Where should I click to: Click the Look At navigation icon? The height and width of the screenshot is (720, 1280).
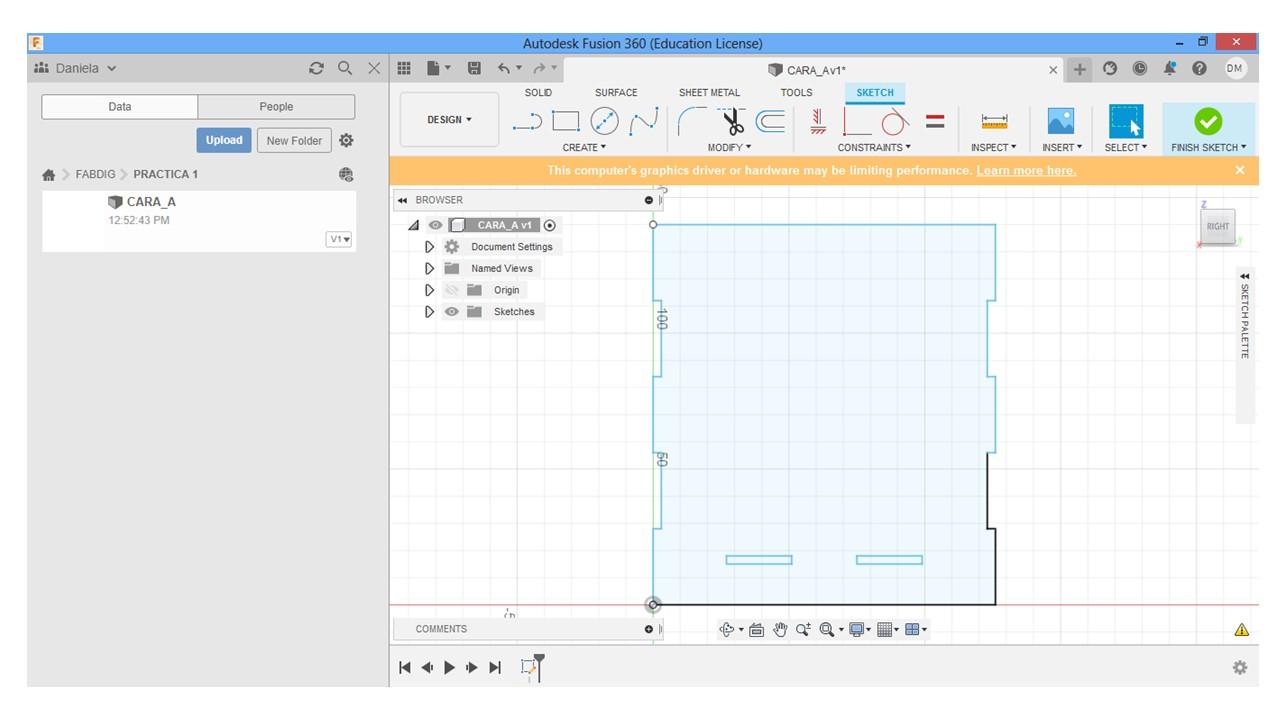pos(756,630)
